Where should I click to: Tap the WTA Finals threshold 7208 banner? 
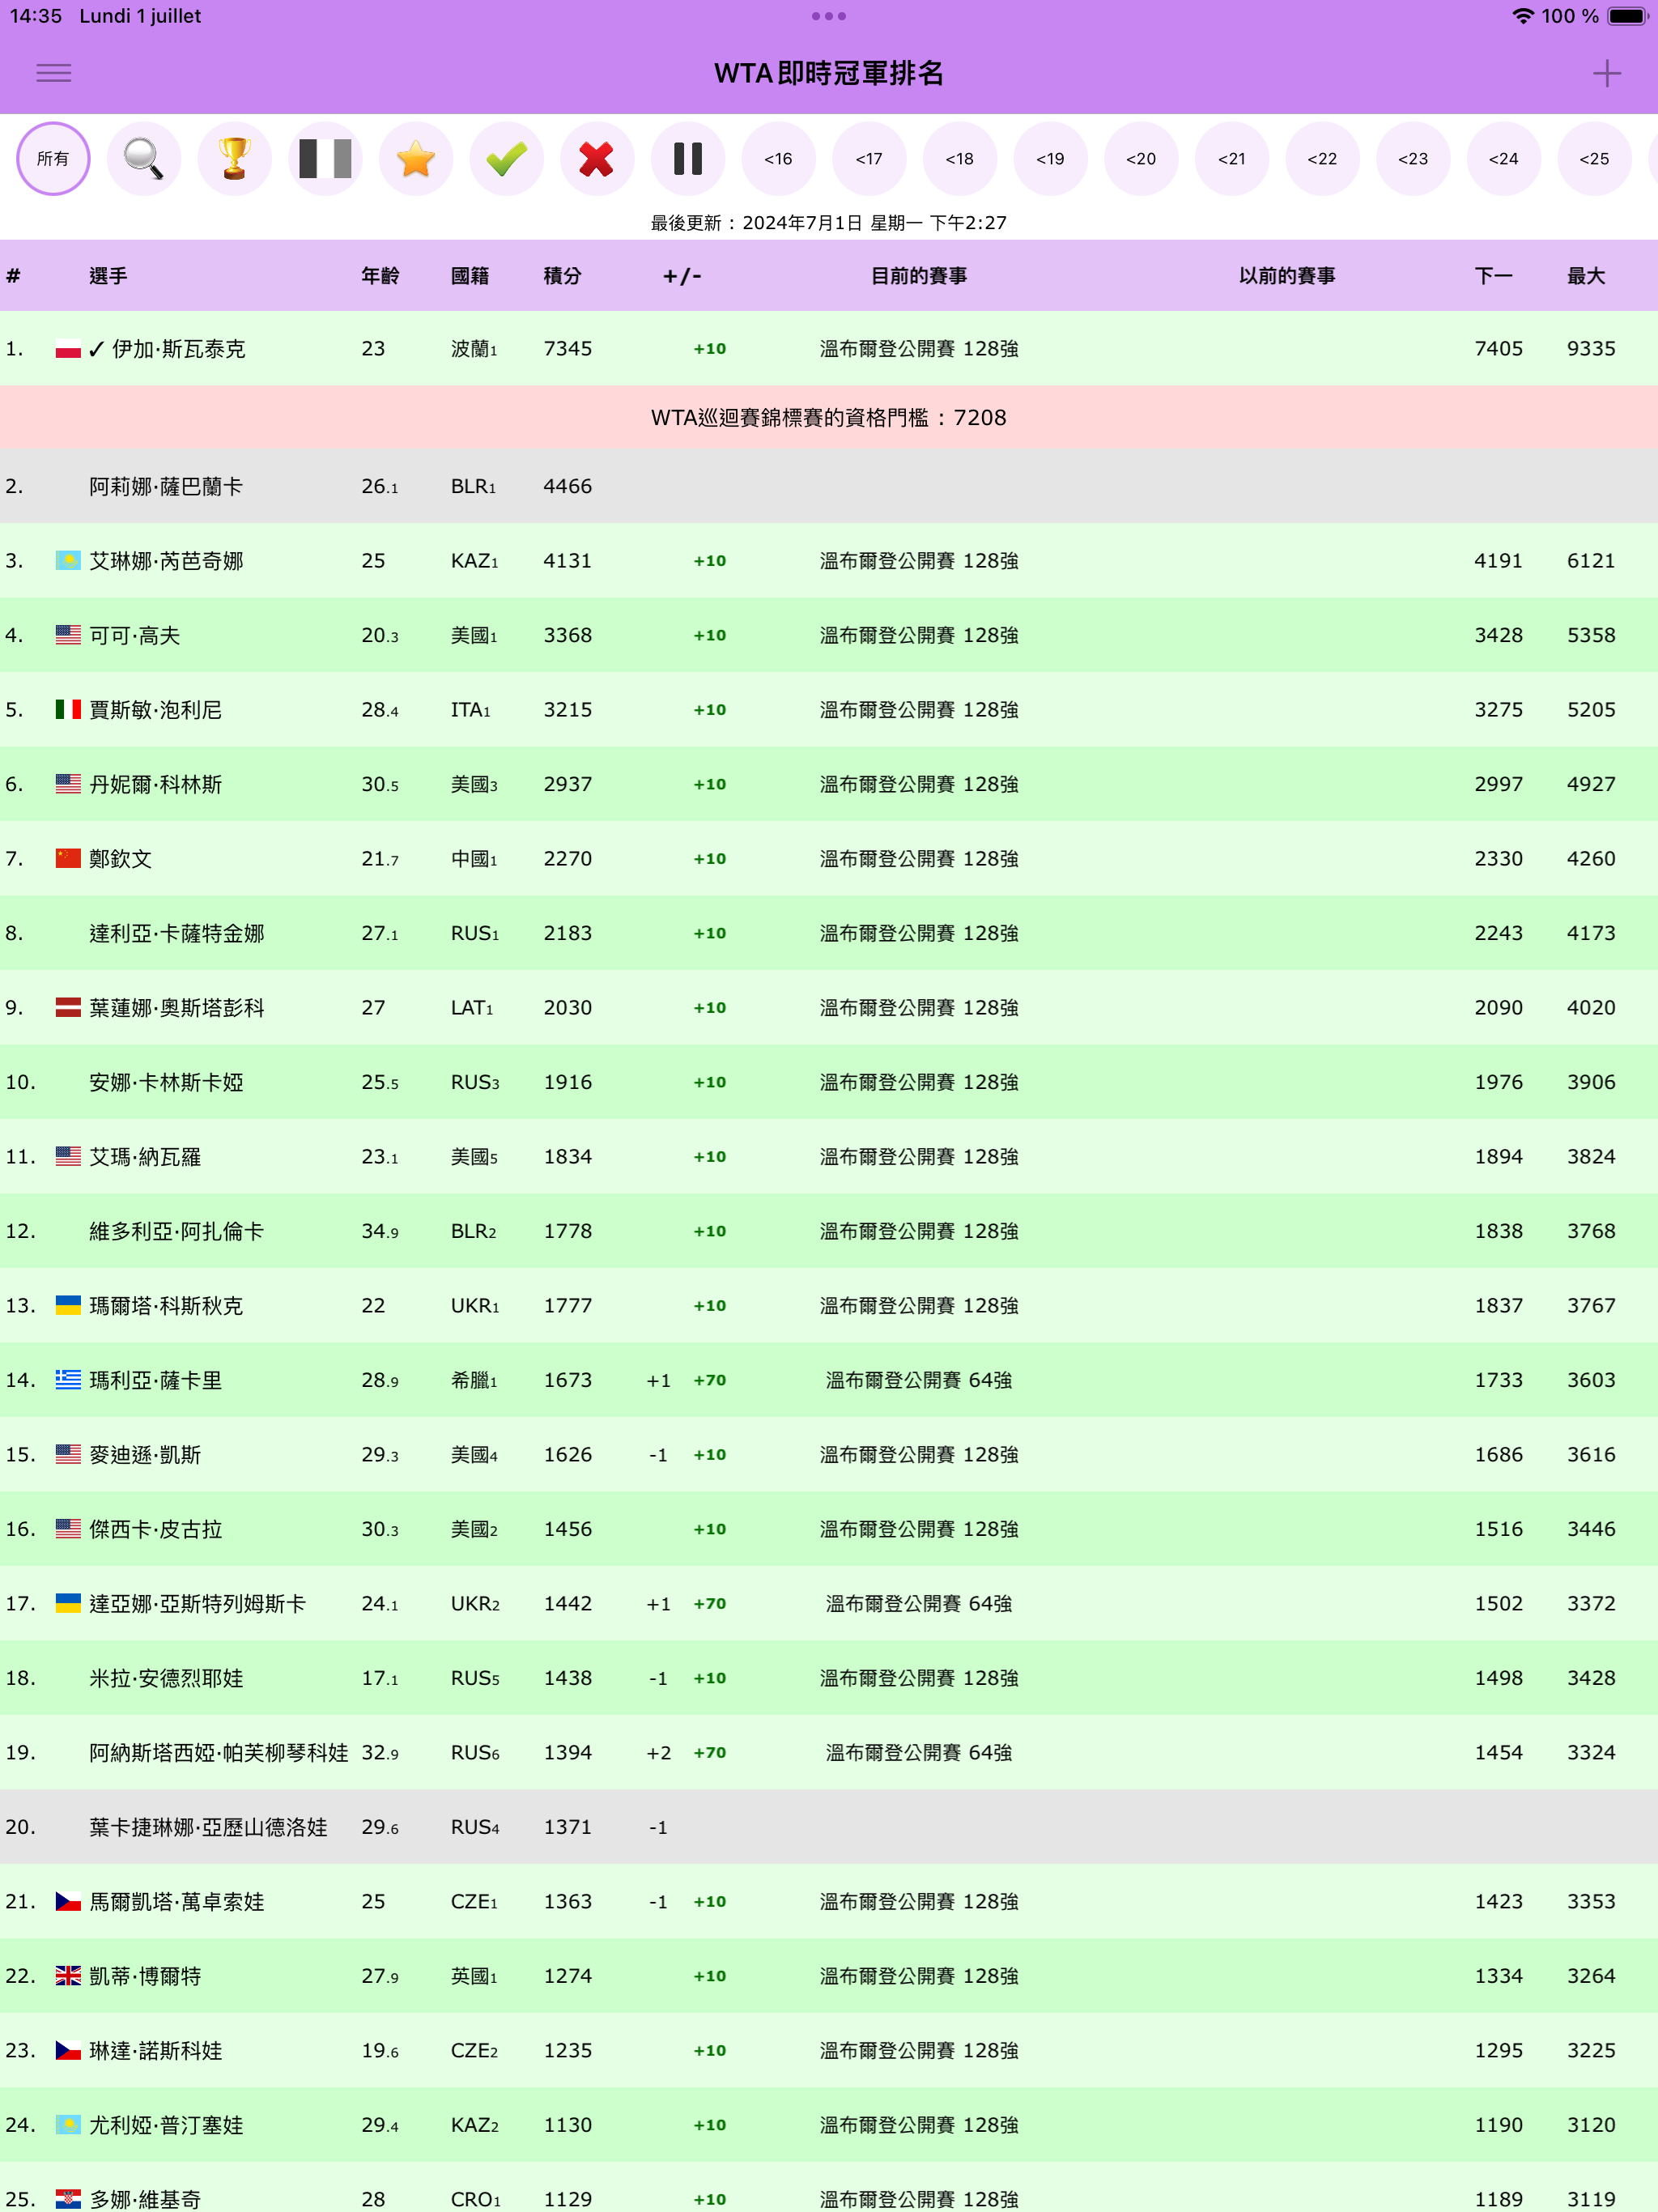click(829, 418)
